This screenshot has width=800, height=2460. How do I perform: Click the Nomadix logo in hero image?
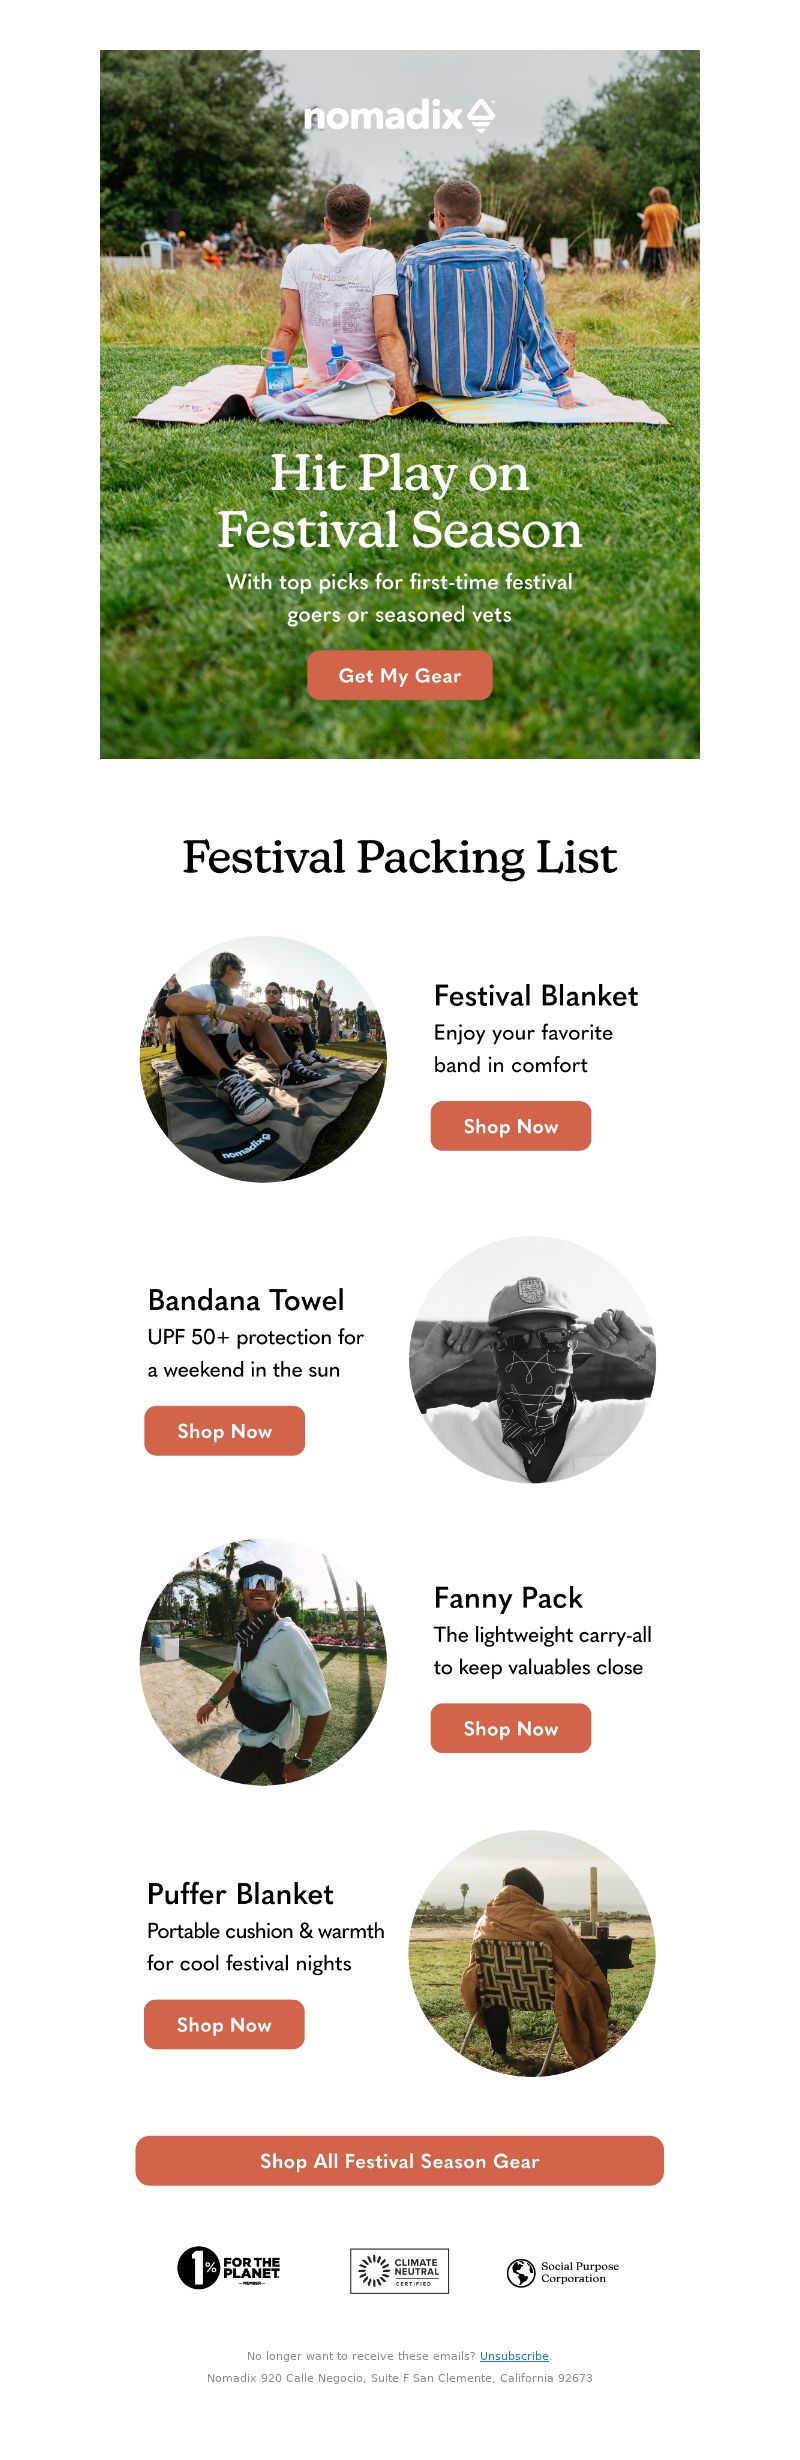pyautogui.click(x=399, y=116)
